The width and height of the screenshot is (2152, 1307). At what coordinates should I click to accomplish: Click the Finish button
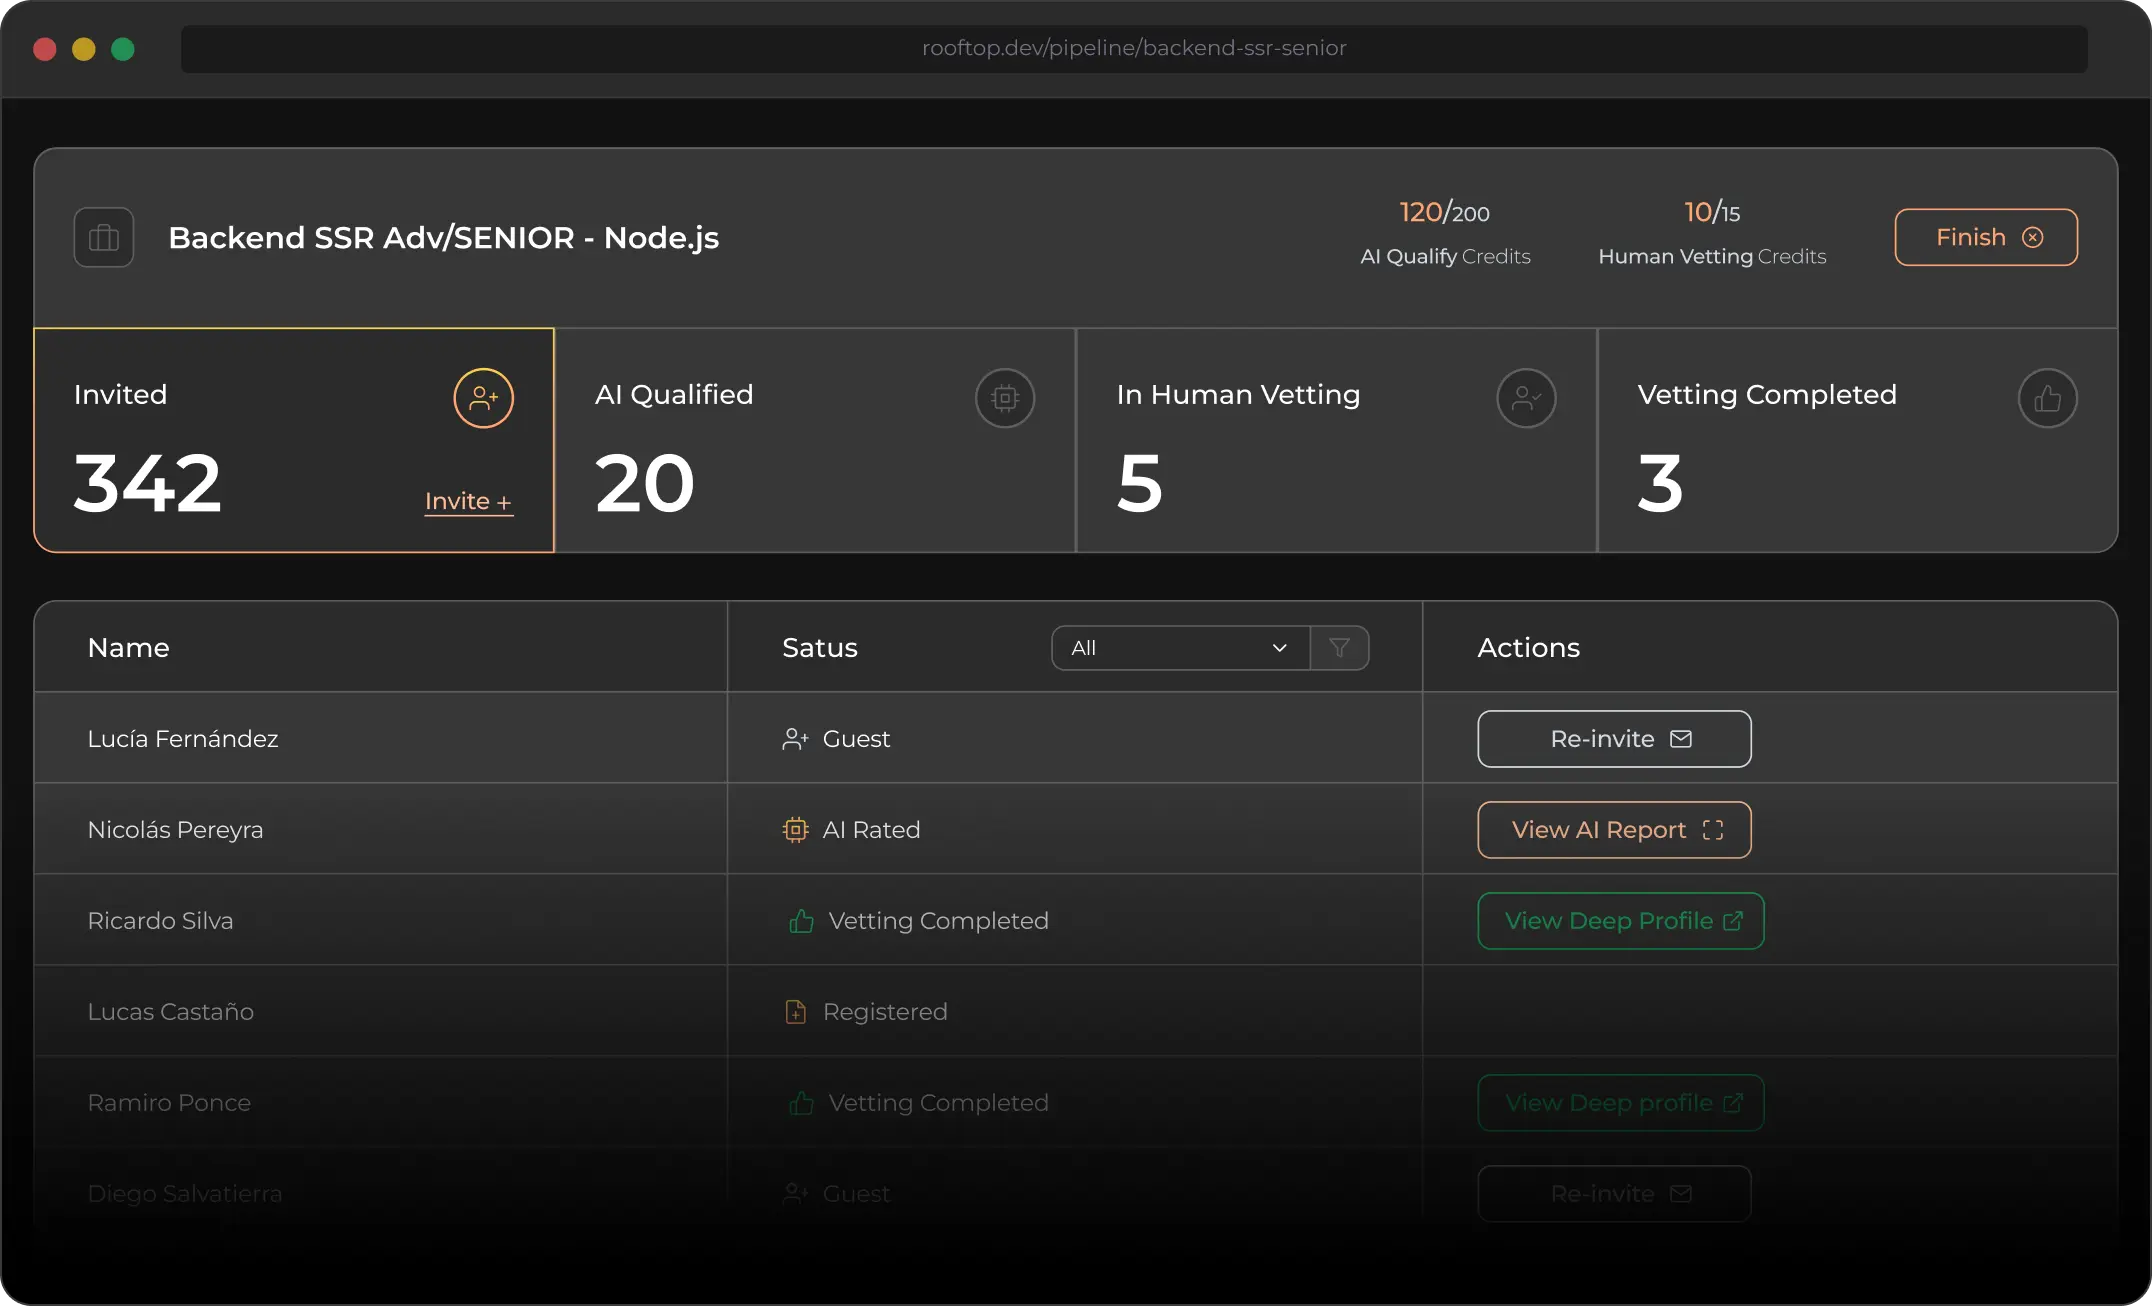1985,237
